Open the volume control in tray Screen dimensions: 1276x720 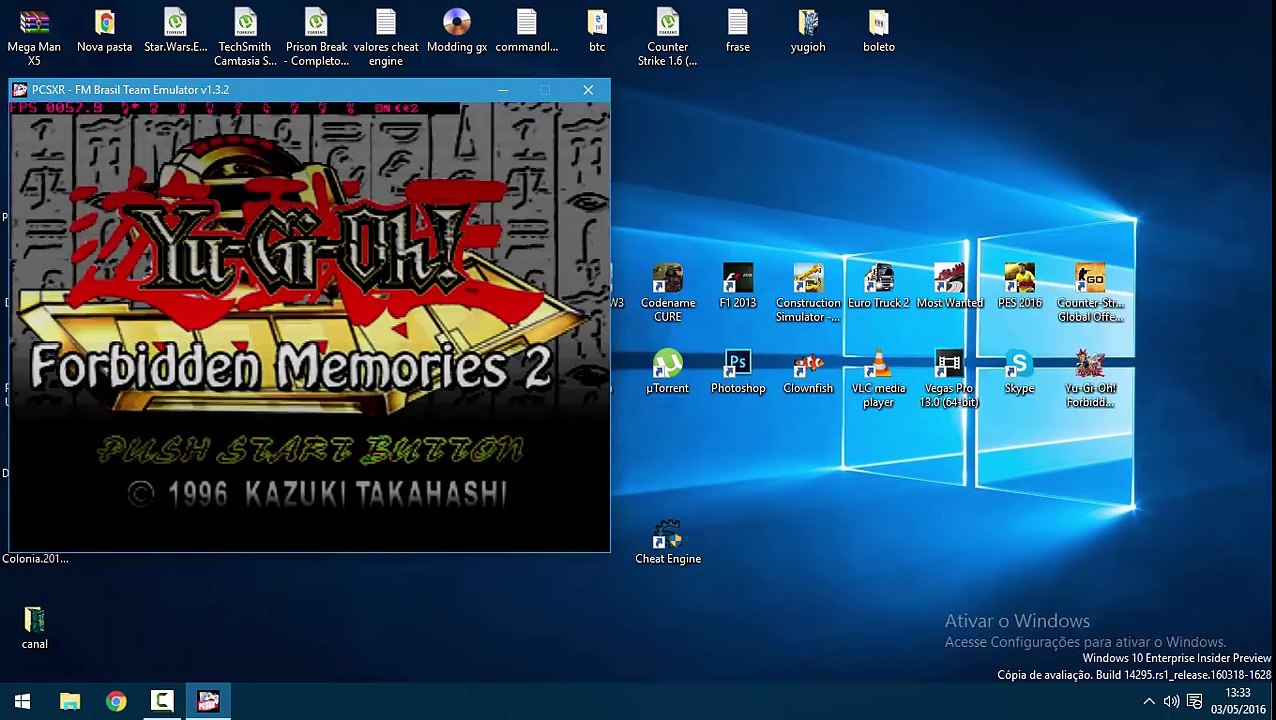click(1171, 702)
